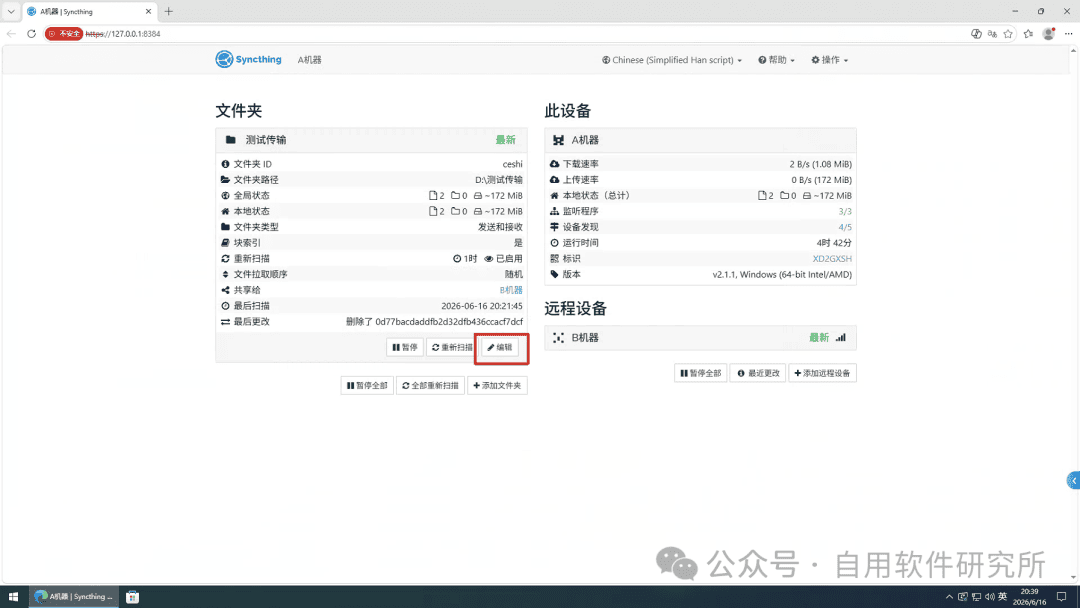This screenshot has width=1080, height=608.
Task: Click the icon beside 块索引
Action: pyautogui.click(x=225, y=242)
